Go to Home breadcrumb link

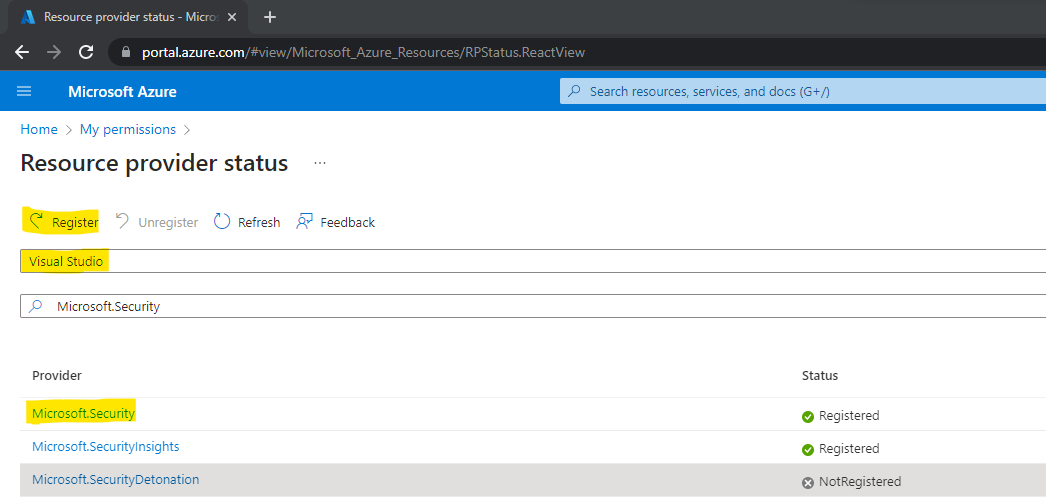[39, 129]
